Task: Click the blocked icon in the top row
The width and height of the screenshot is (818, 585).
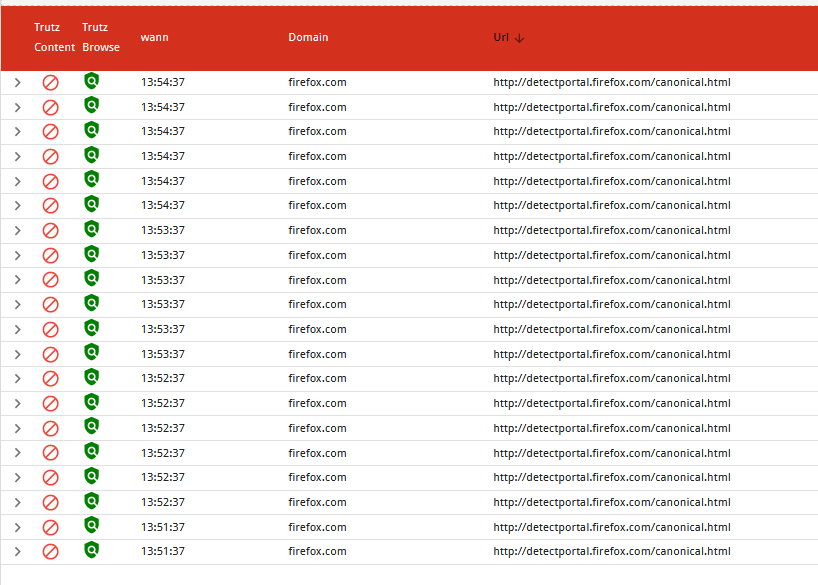Action: click(x=50, y=82)
